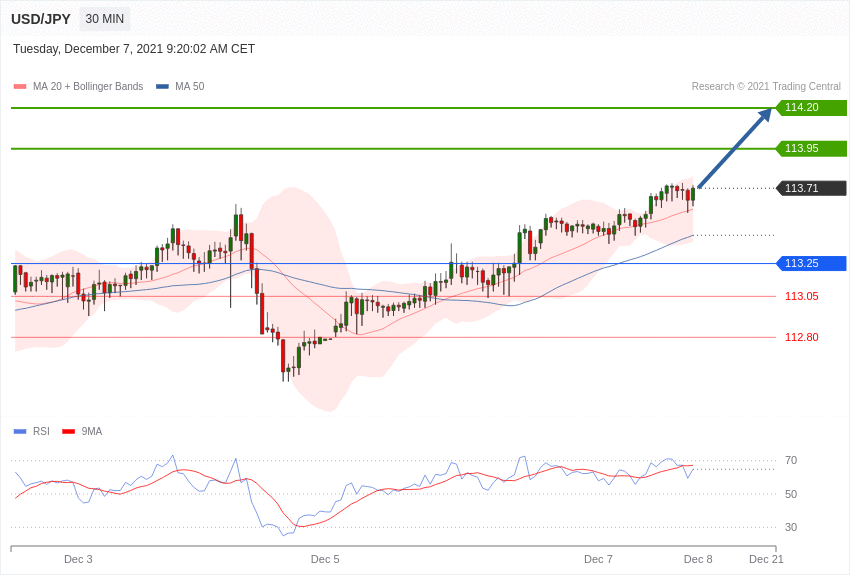Image resolution: width=850 pixels, height=576 pixels.
Task: Click the 114.20 green target price tag
Action: click(x=812, y=108)
